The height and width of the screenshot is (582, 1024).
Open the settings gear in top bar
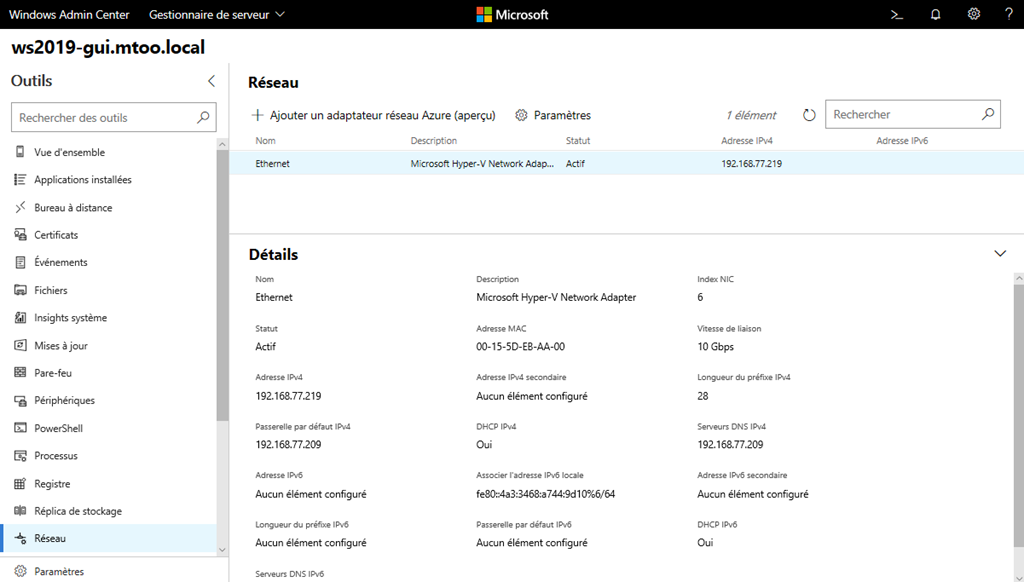[973, 14]
